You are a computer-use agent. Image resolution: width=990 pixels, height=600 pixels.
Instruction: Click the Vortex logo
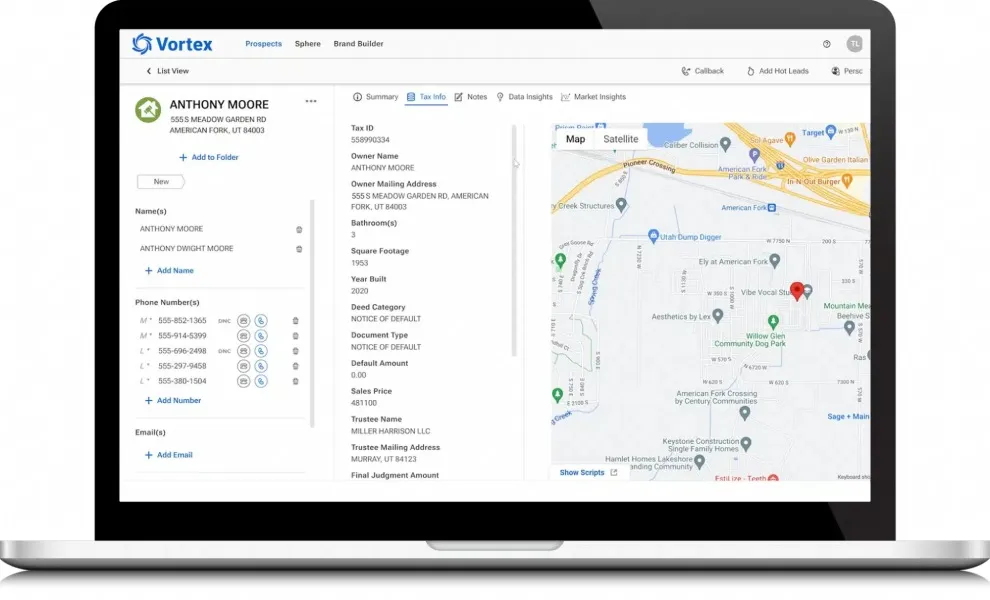172,44
